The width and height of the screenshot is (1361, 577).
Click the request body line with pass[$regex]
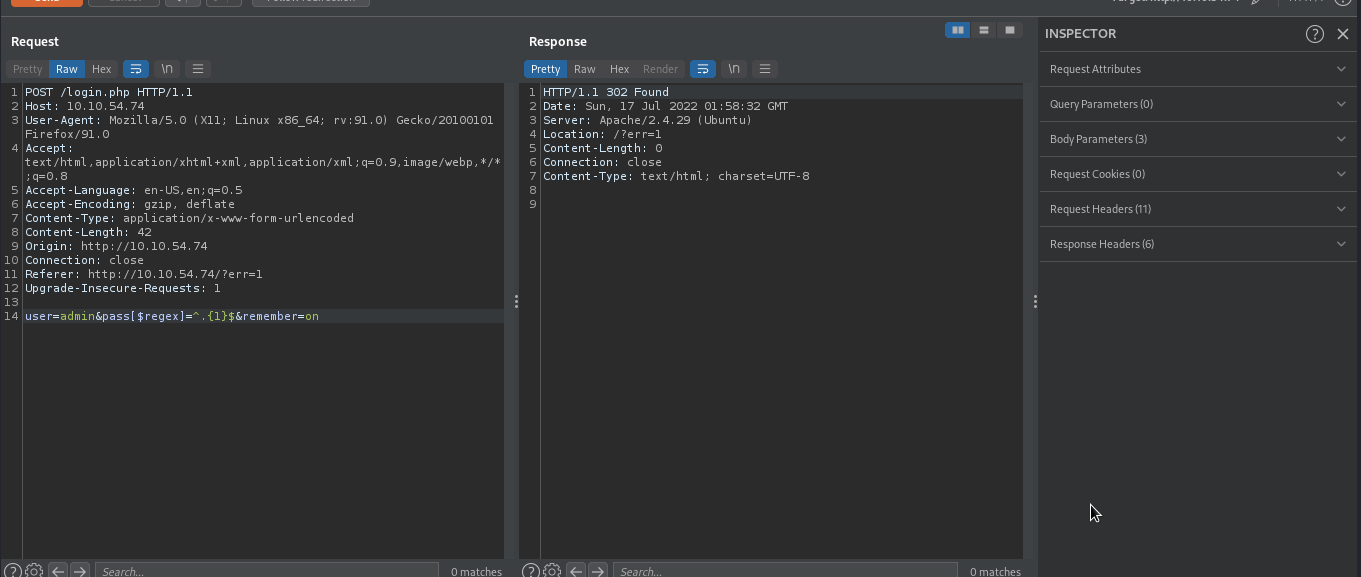pos(172,316)
